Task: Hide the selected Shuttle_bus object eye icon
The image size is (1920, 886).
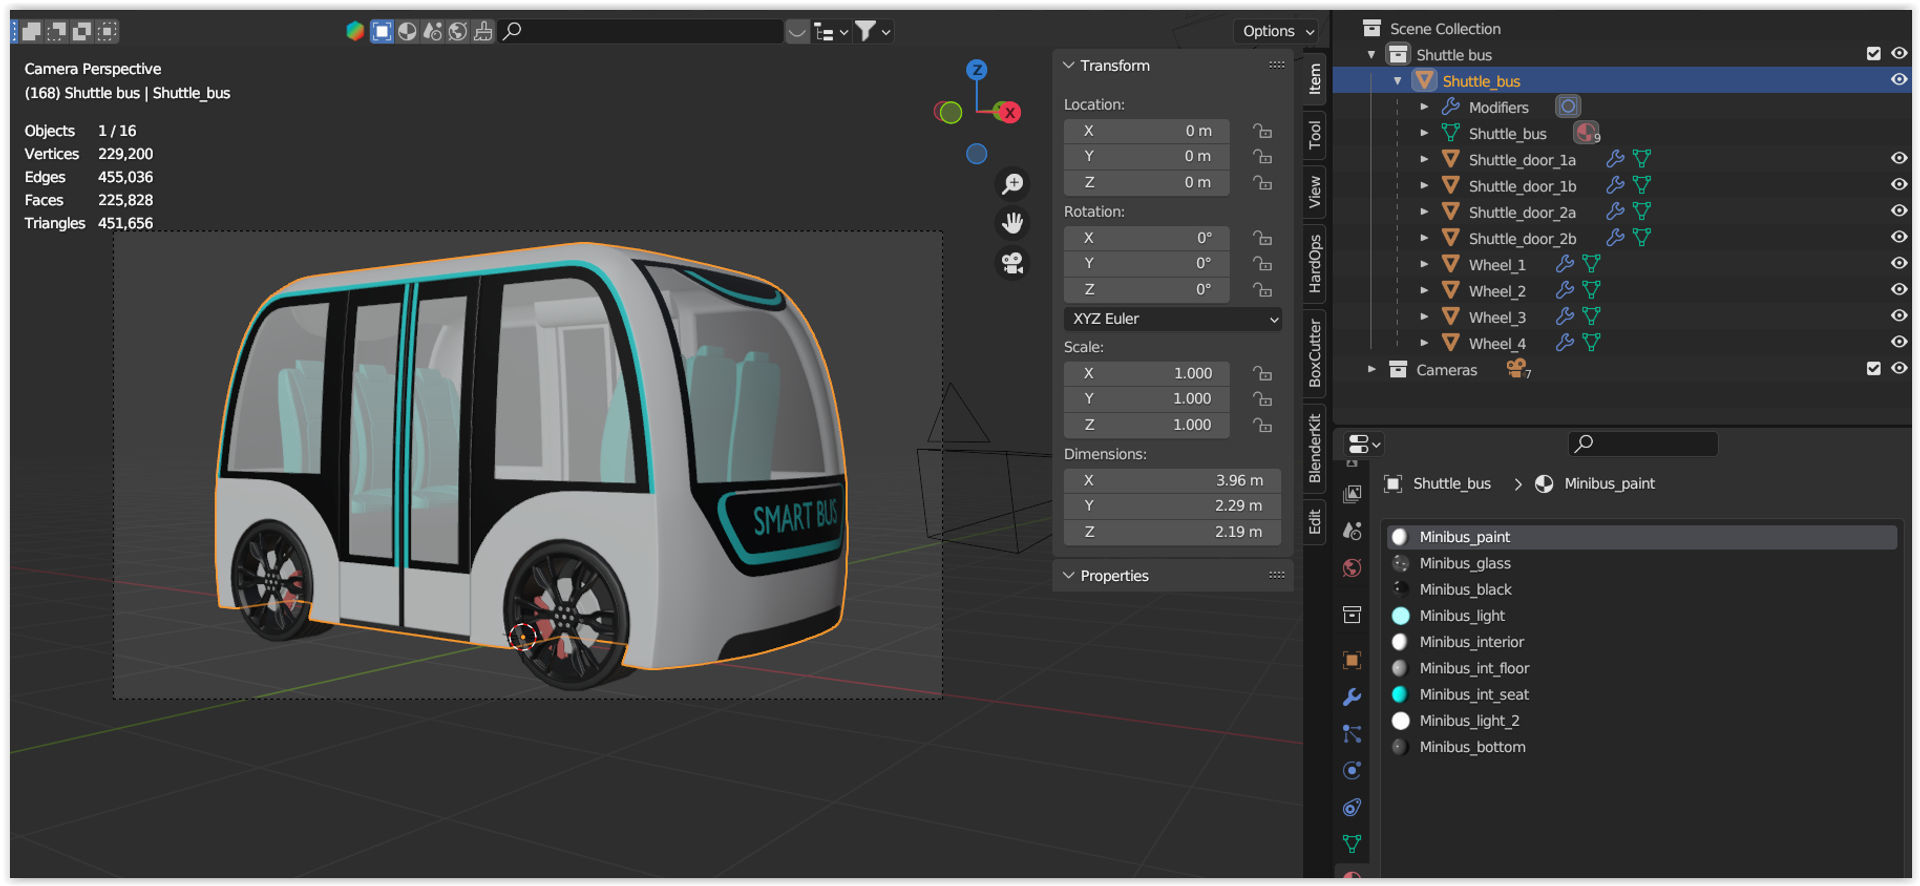Action: (1899, 80)
